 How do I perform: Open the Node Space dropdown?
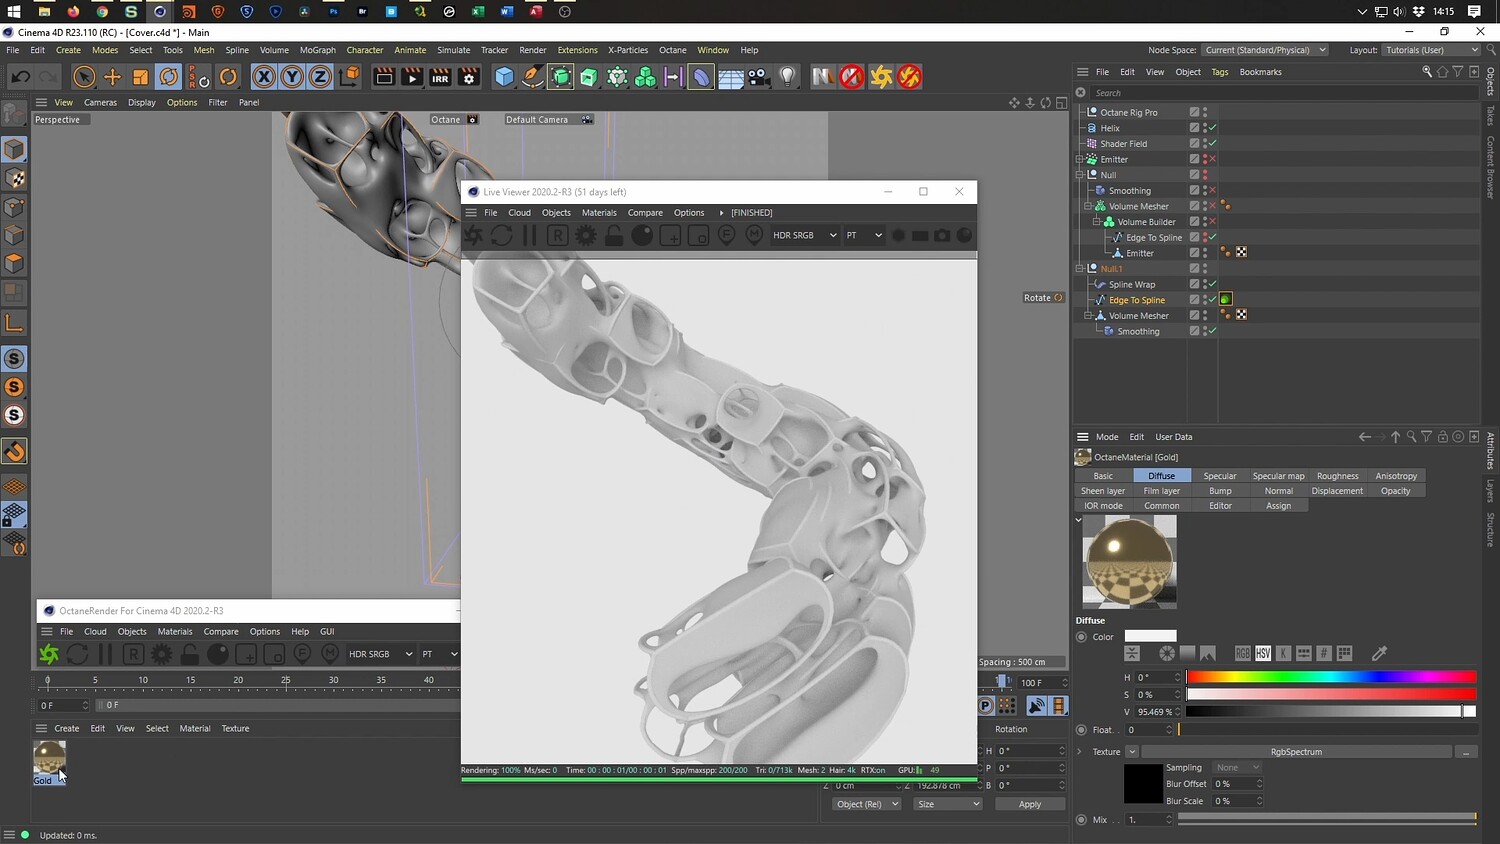1265,50
